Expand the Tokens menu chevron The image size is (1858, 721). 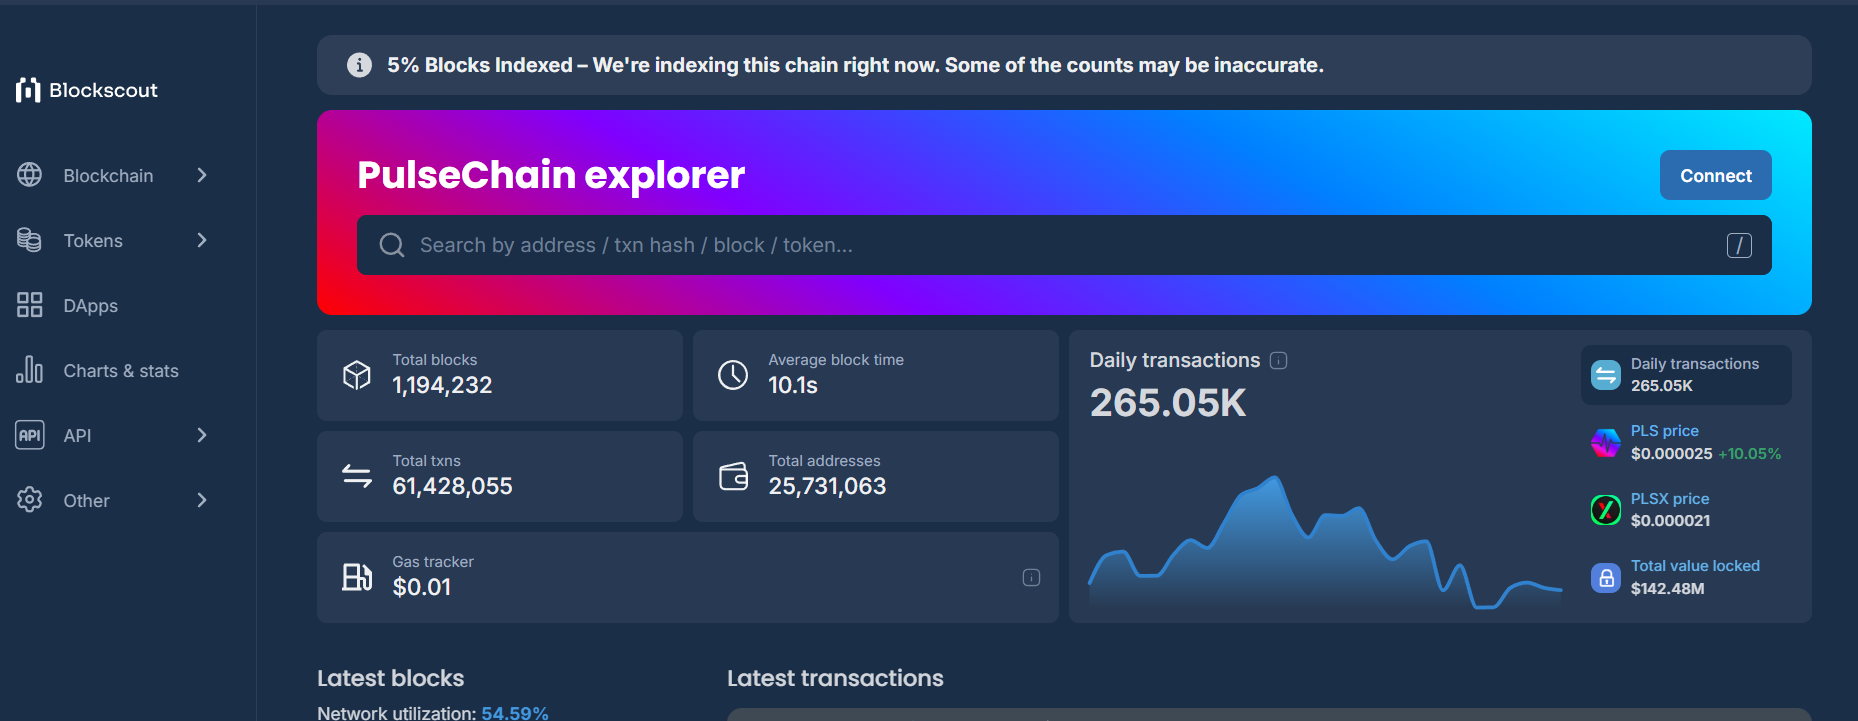point(202,240)
